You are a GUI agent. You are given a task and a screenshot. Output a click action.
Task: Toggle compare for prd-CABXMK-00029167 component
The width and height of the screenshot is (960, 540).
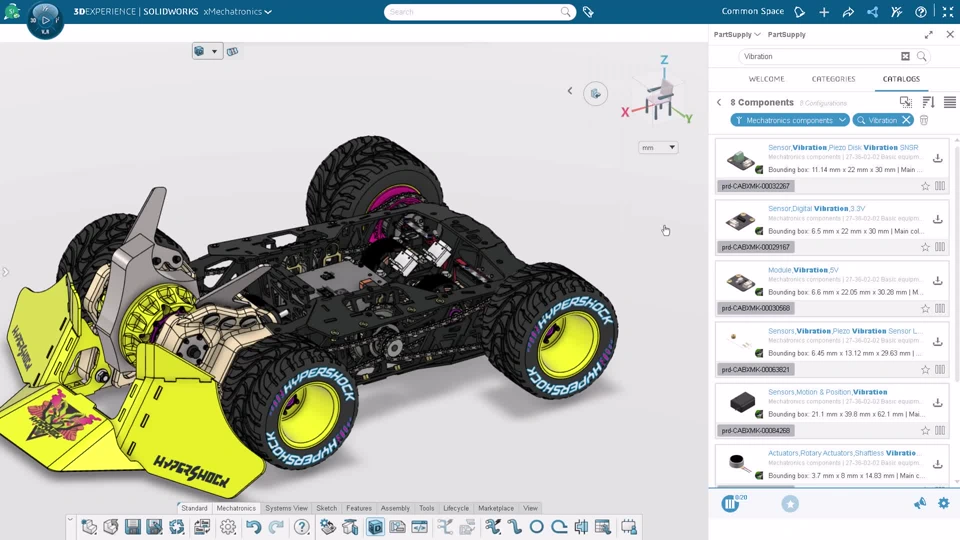[x=940, y=247]
